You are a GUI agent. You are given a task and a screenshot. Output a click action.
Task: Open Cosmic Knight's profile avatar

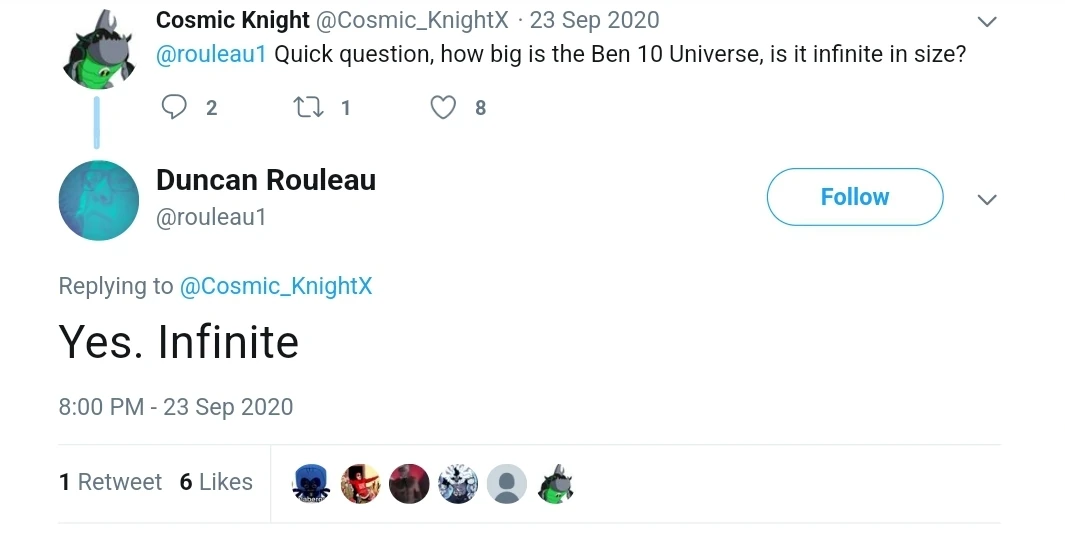click(x=96, y=49)
